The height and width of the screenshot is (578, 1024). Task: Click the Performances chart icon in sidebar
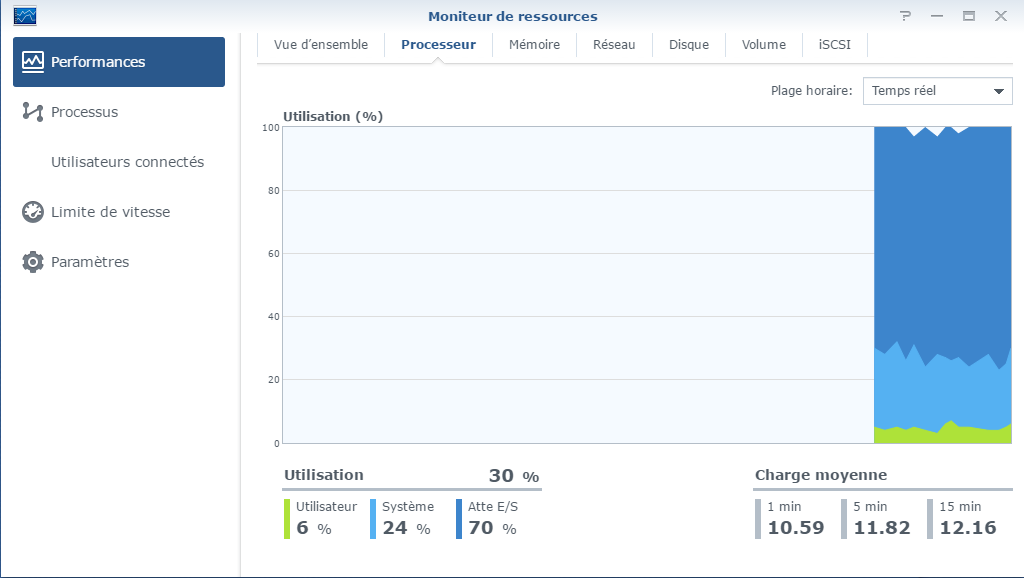pos(33,62)
